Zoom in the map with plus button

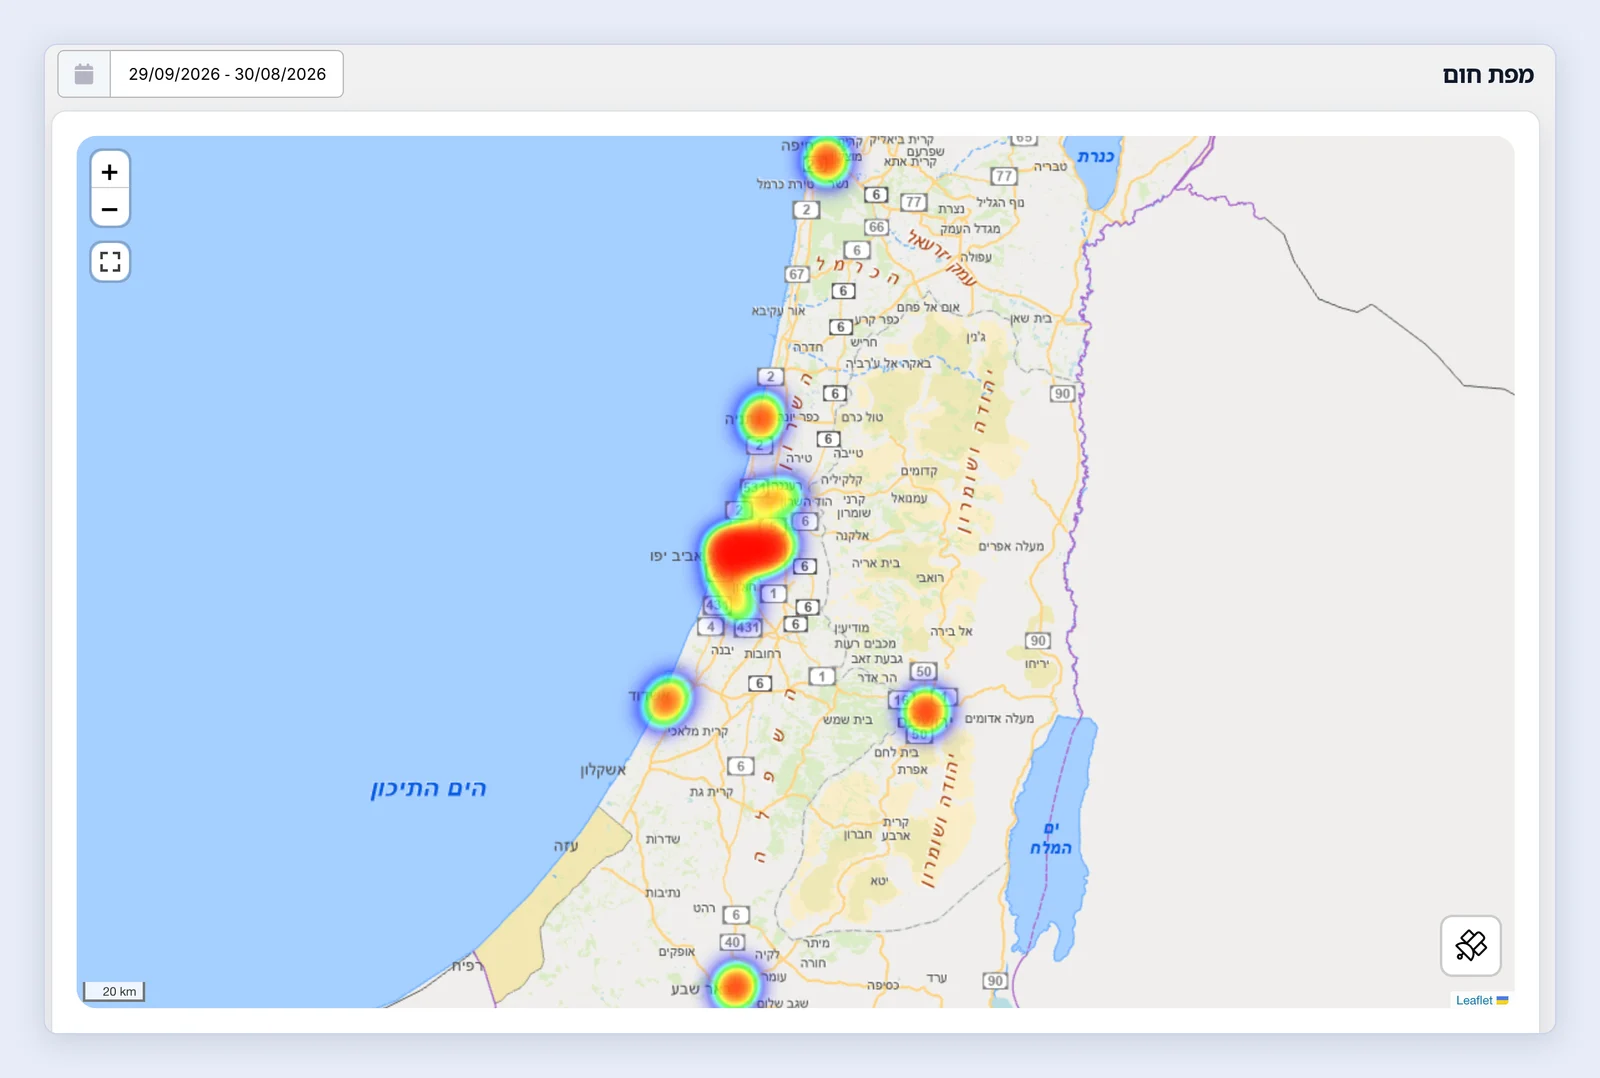click(110, 171)
